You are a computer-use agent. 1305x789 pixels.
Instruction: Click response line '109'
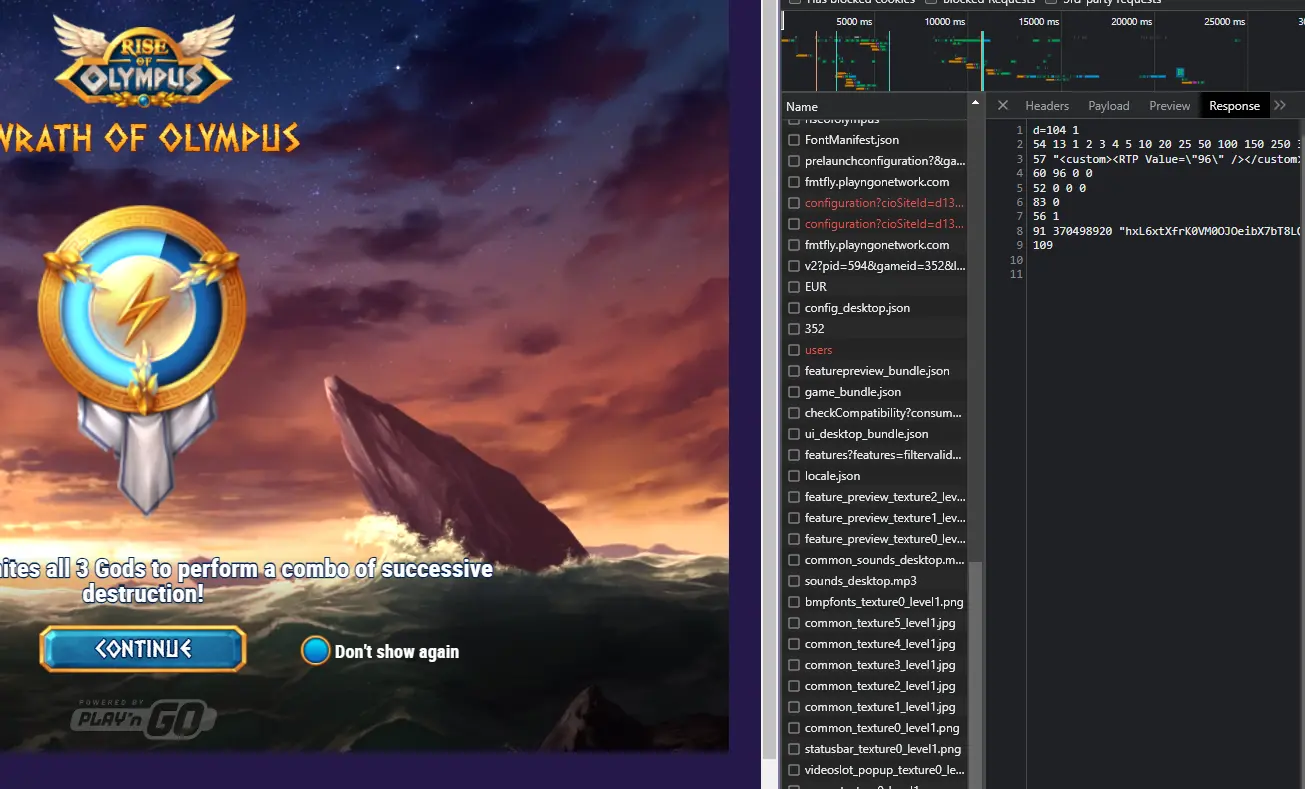(x=1043, y=245)
